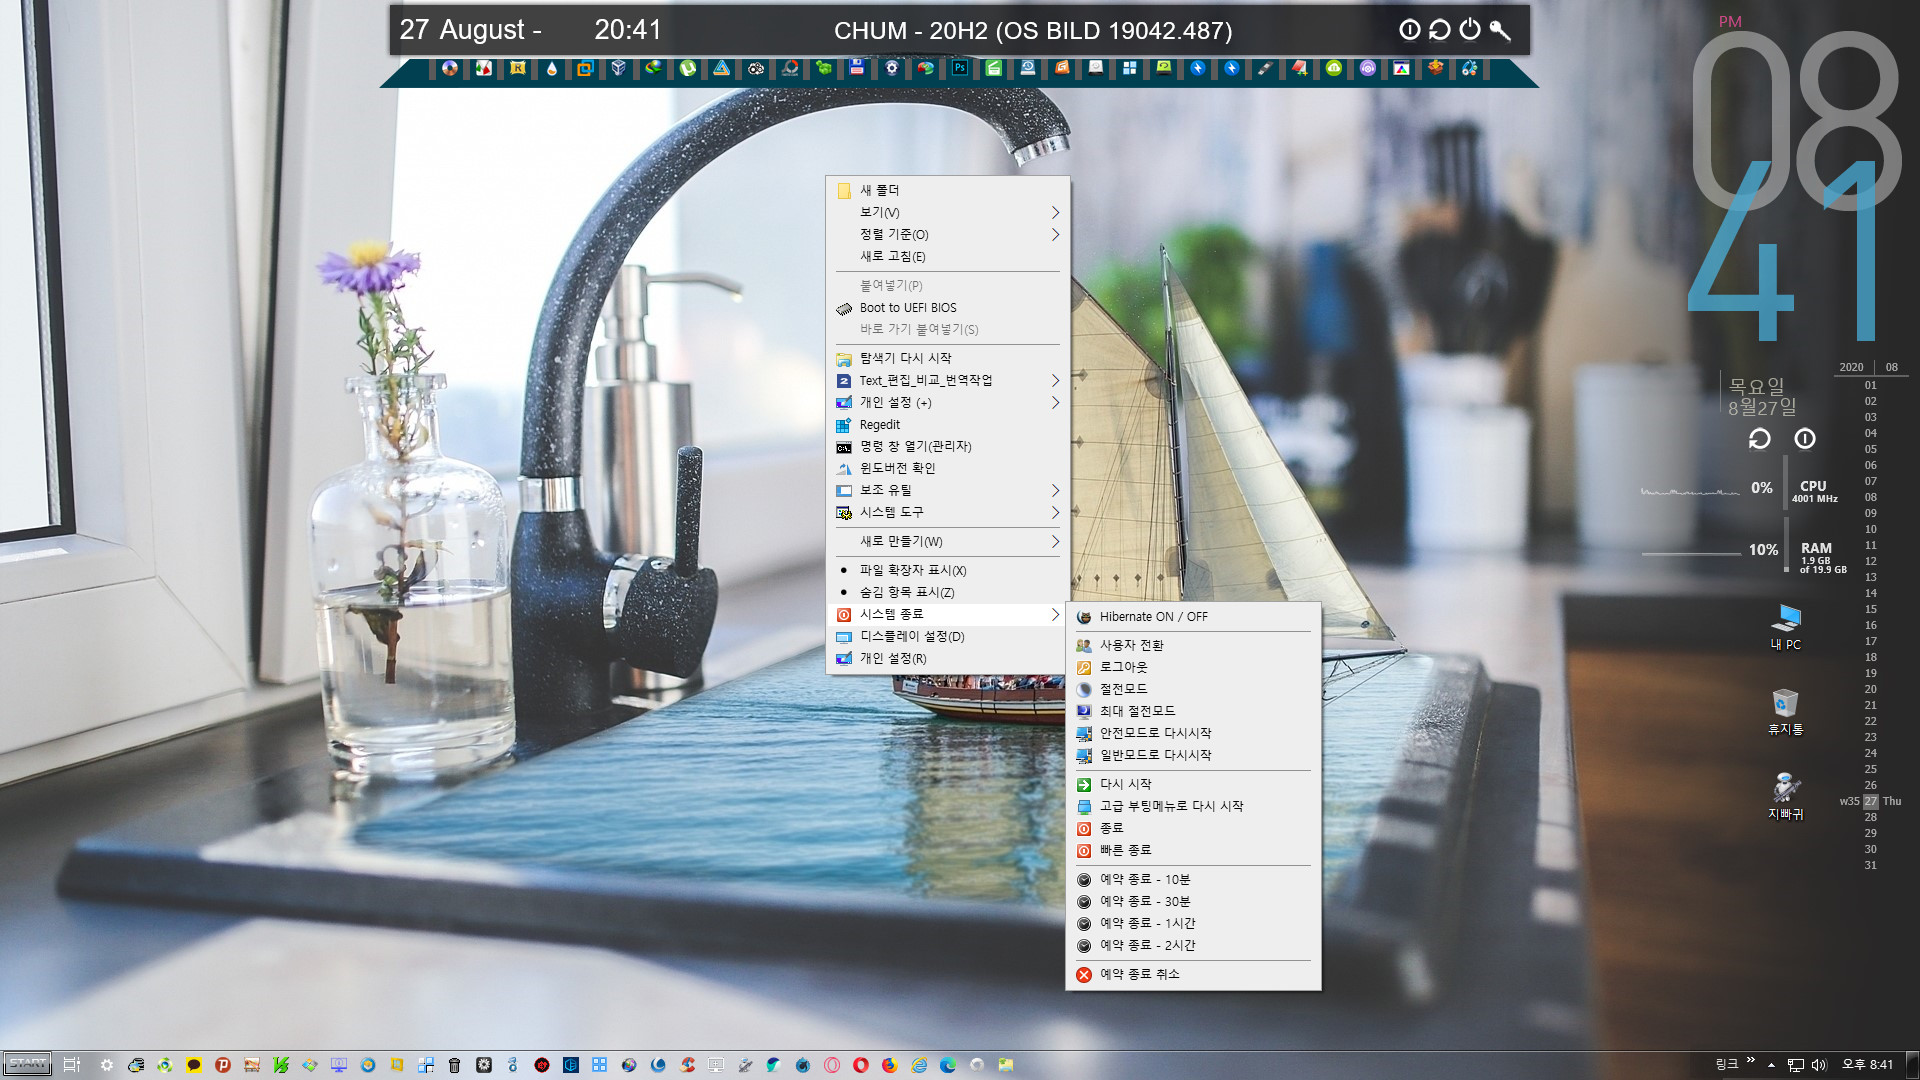Viewport: 1920px width, 1080px height.
Task: Click the floppy disk icon in the top dock
Action: pos(857,68)
